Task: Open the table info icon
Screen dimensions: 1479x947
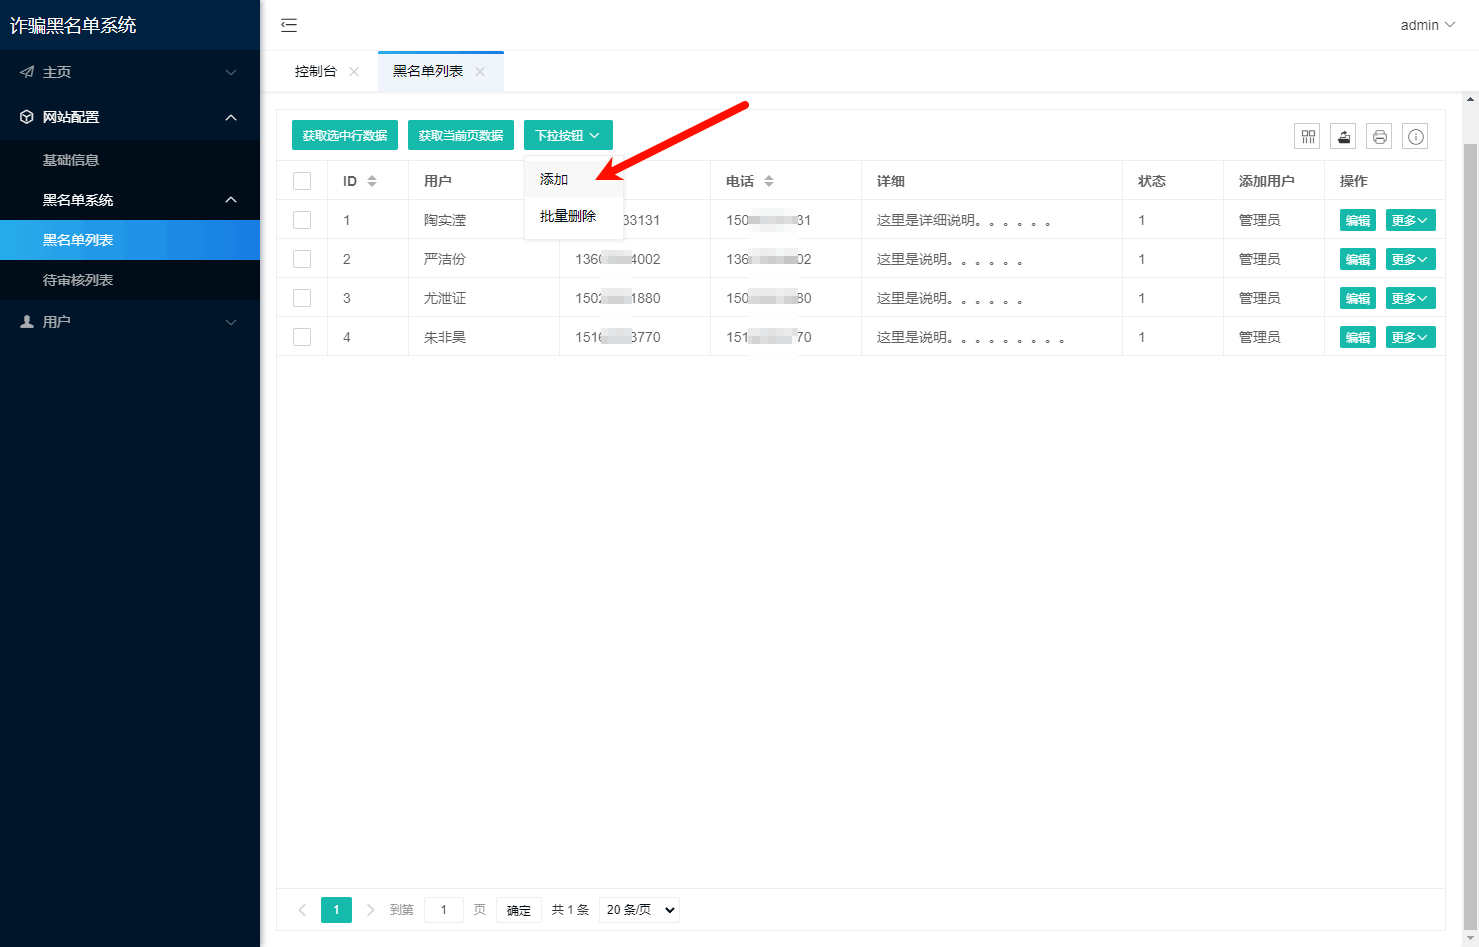Action: tap(1415, 136)
